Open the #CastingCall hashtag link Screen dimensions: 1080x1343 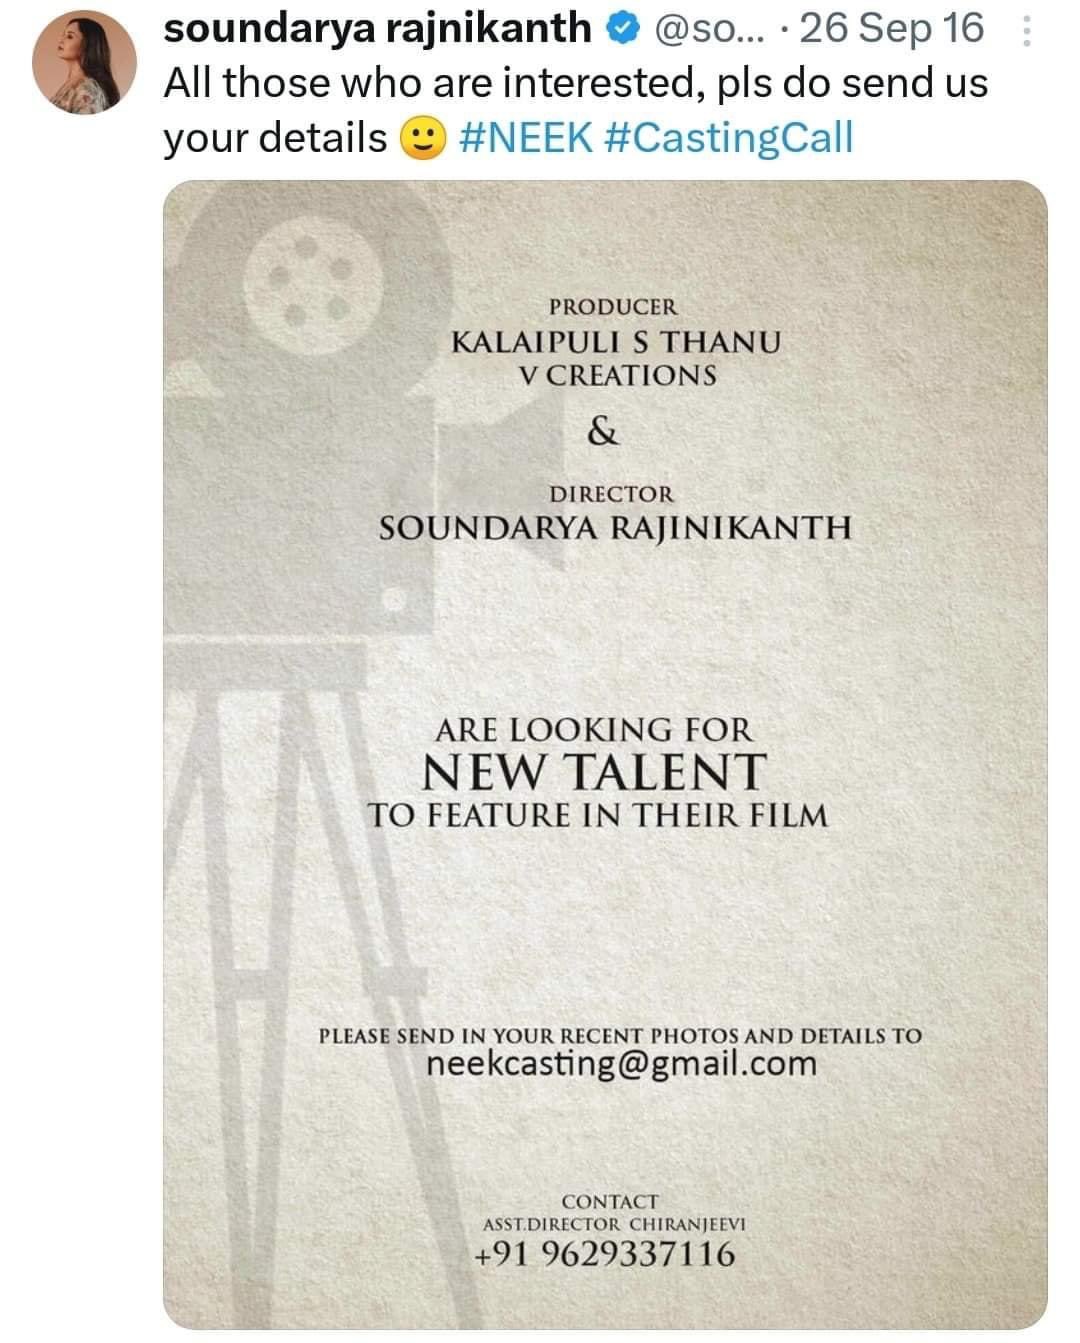point(729,137)
